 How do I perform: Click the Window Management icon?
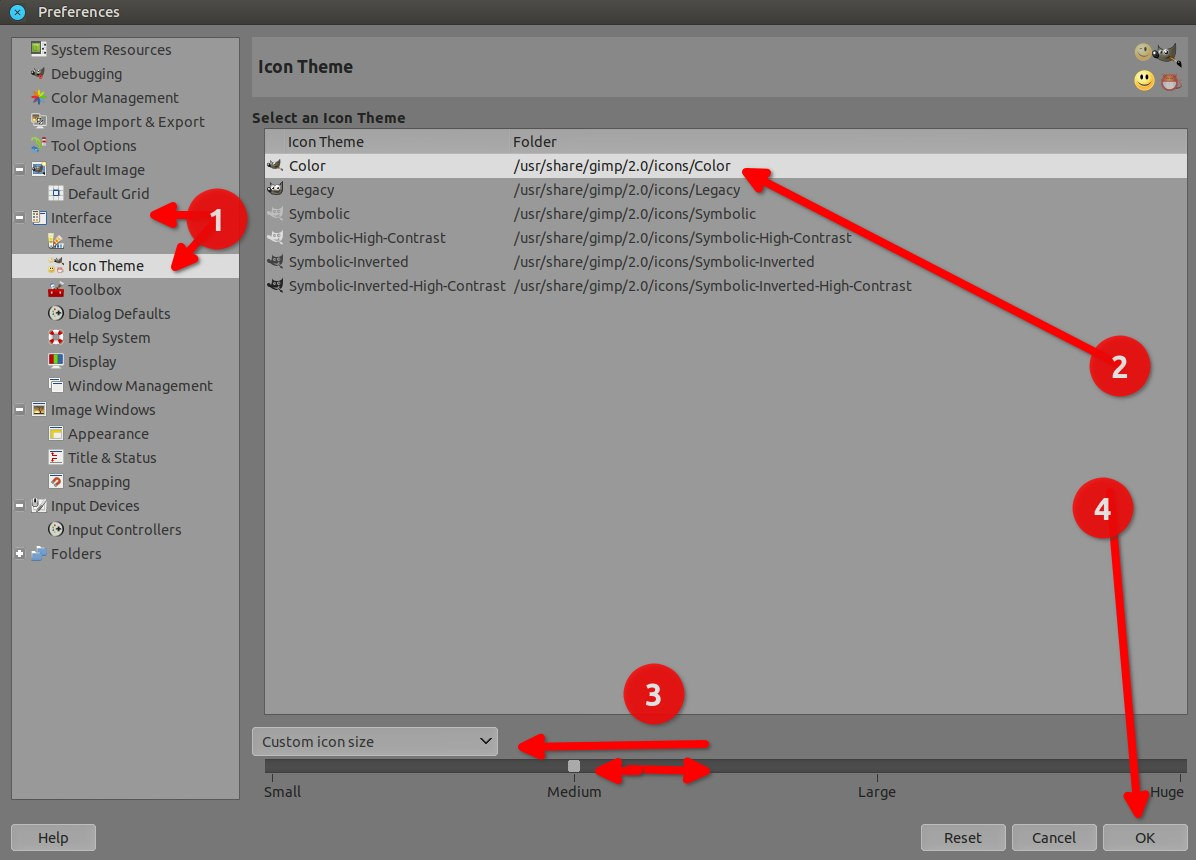click(56, 385)
